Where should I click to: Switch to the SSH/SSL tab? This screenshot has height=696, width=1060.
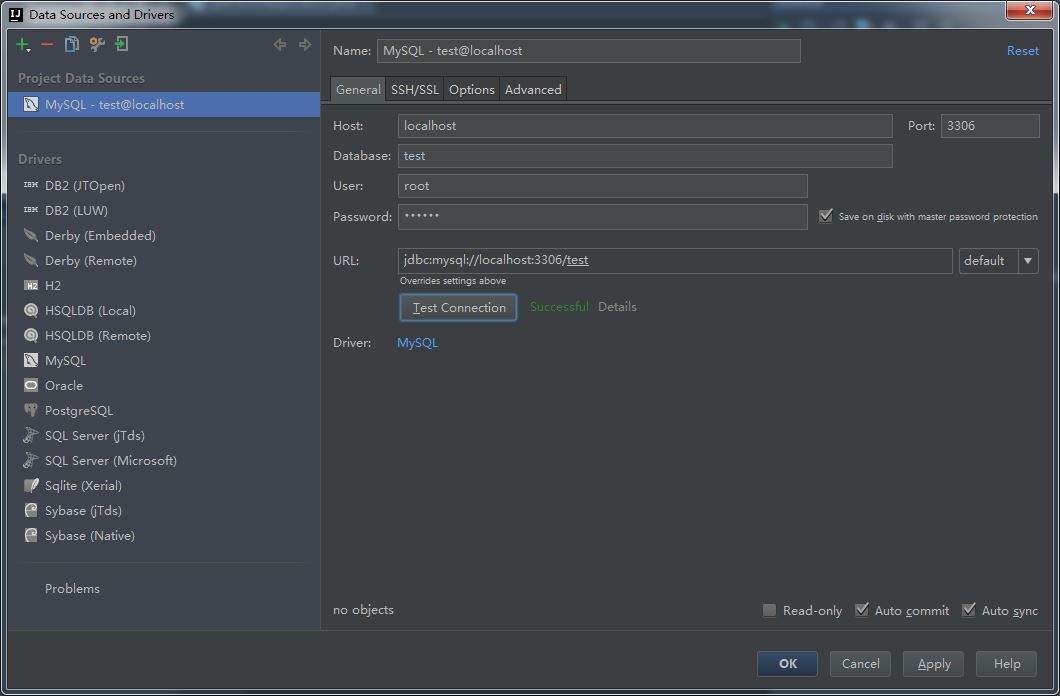(414, 89)
